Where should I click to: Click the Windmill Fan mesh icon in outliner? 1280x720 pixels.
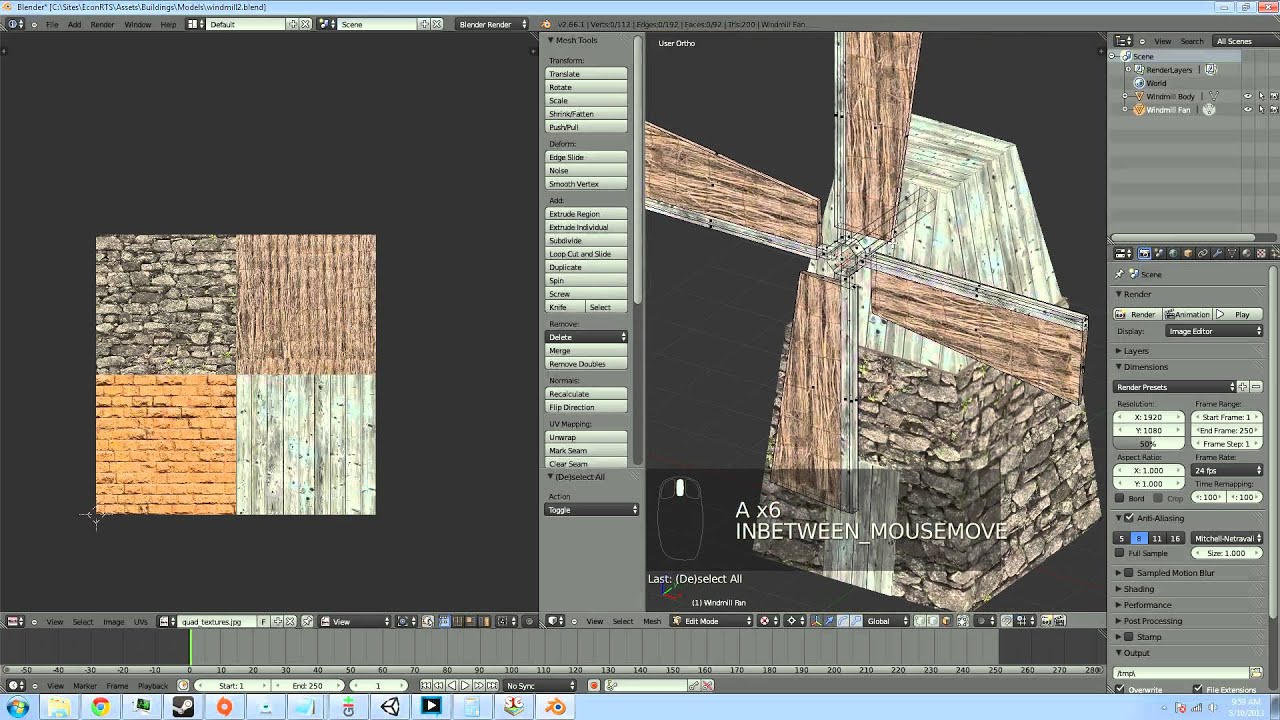click(1138, 110)
